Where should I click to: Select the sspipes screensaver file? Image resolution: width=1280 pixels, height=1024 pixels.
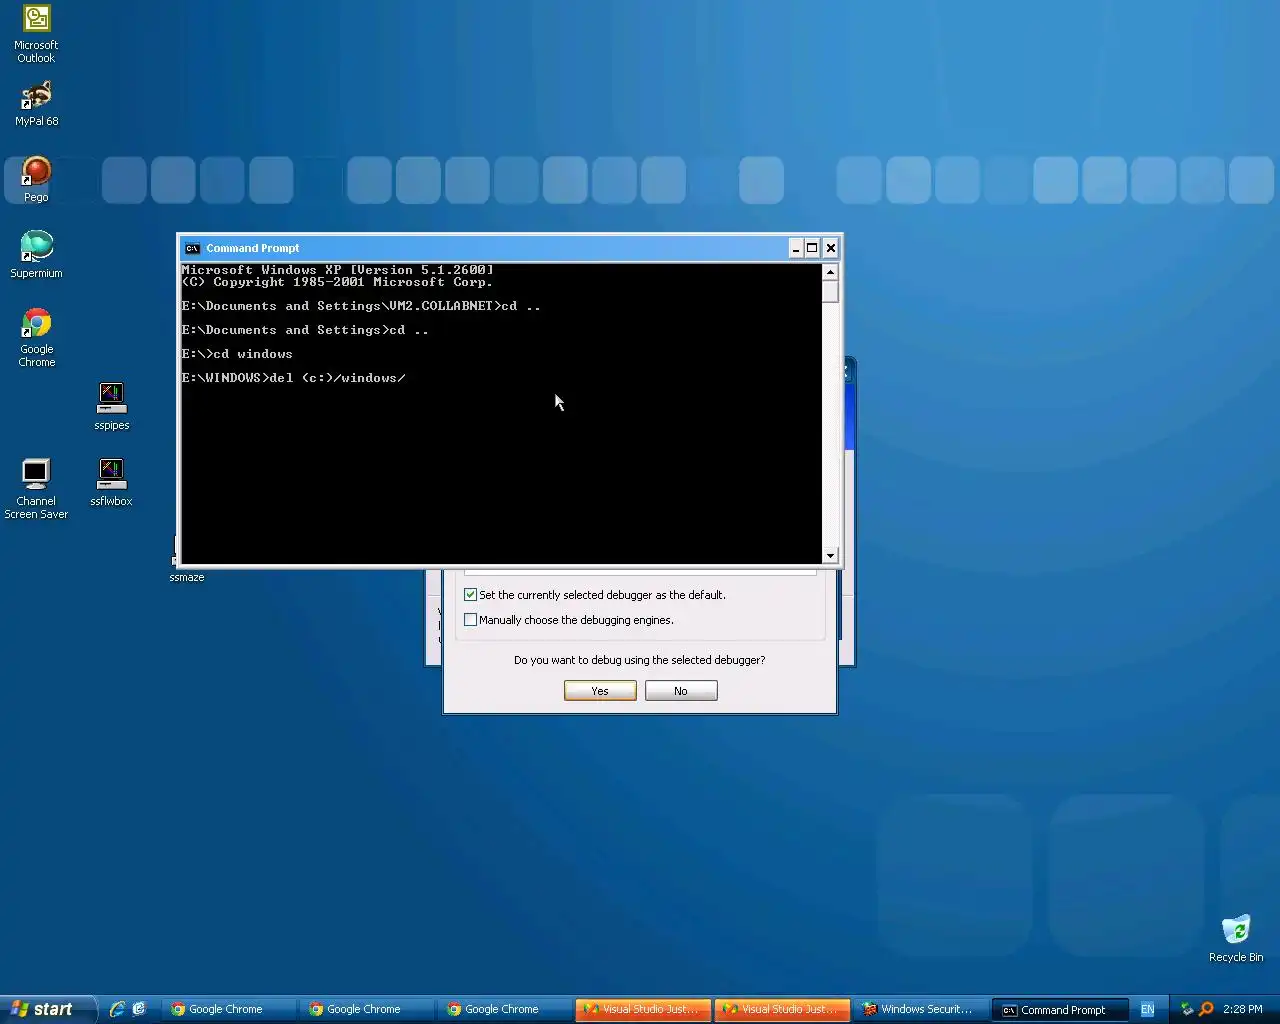pyautogui.click(x=111, y=406)
